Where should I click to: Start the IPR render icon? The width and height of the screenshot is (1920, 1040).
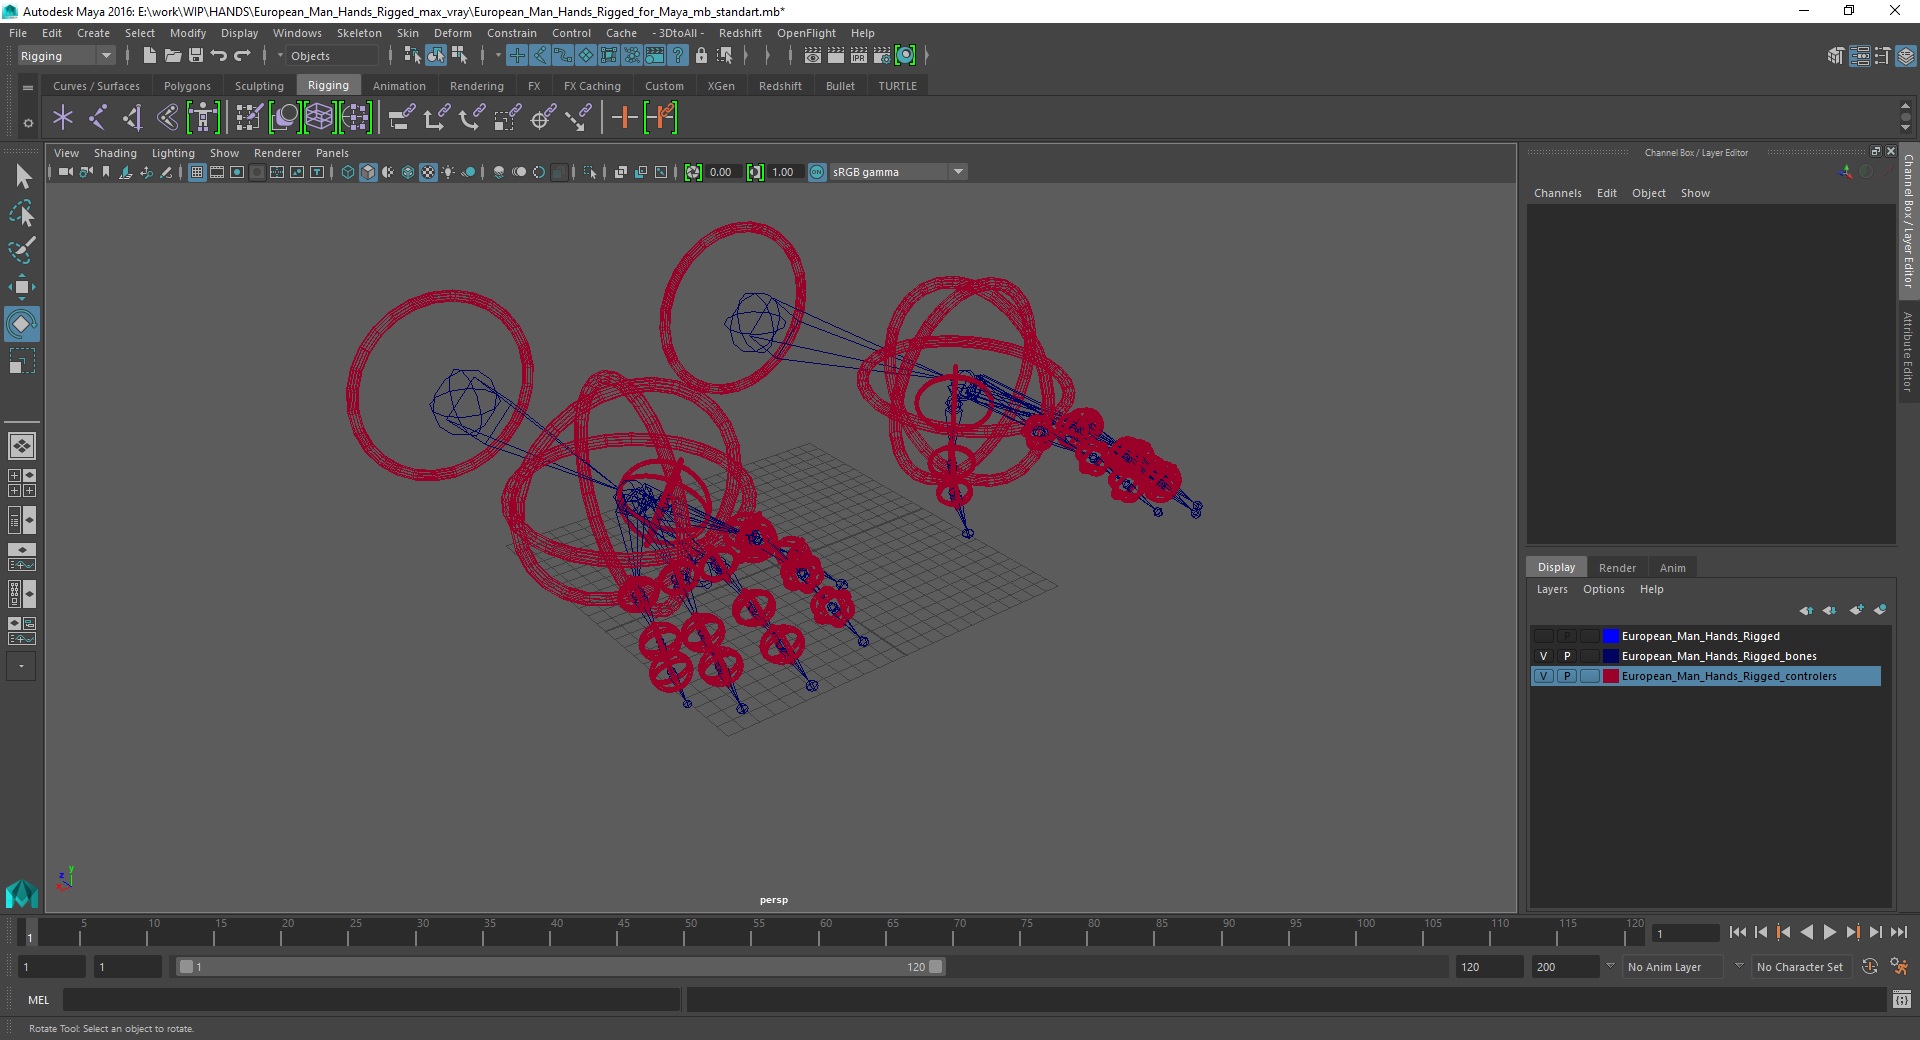click(x=859, y=56)
